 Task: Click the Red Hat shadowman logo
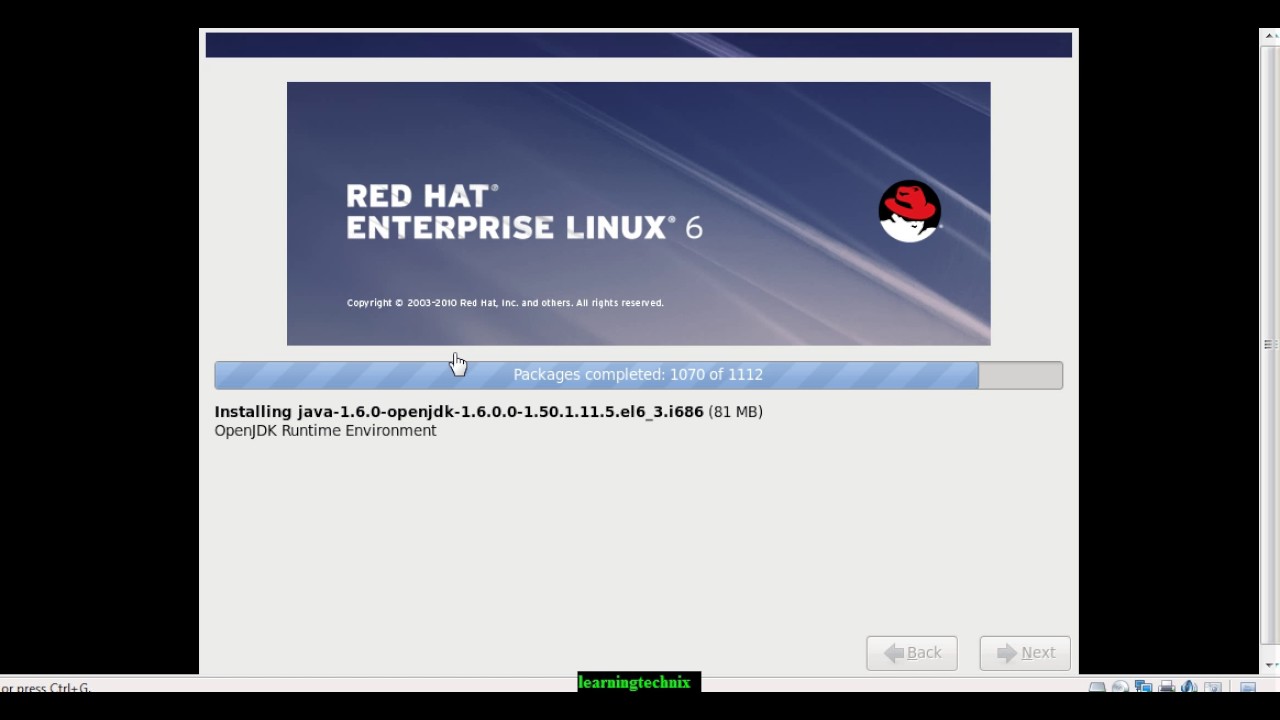pos(909,211)
